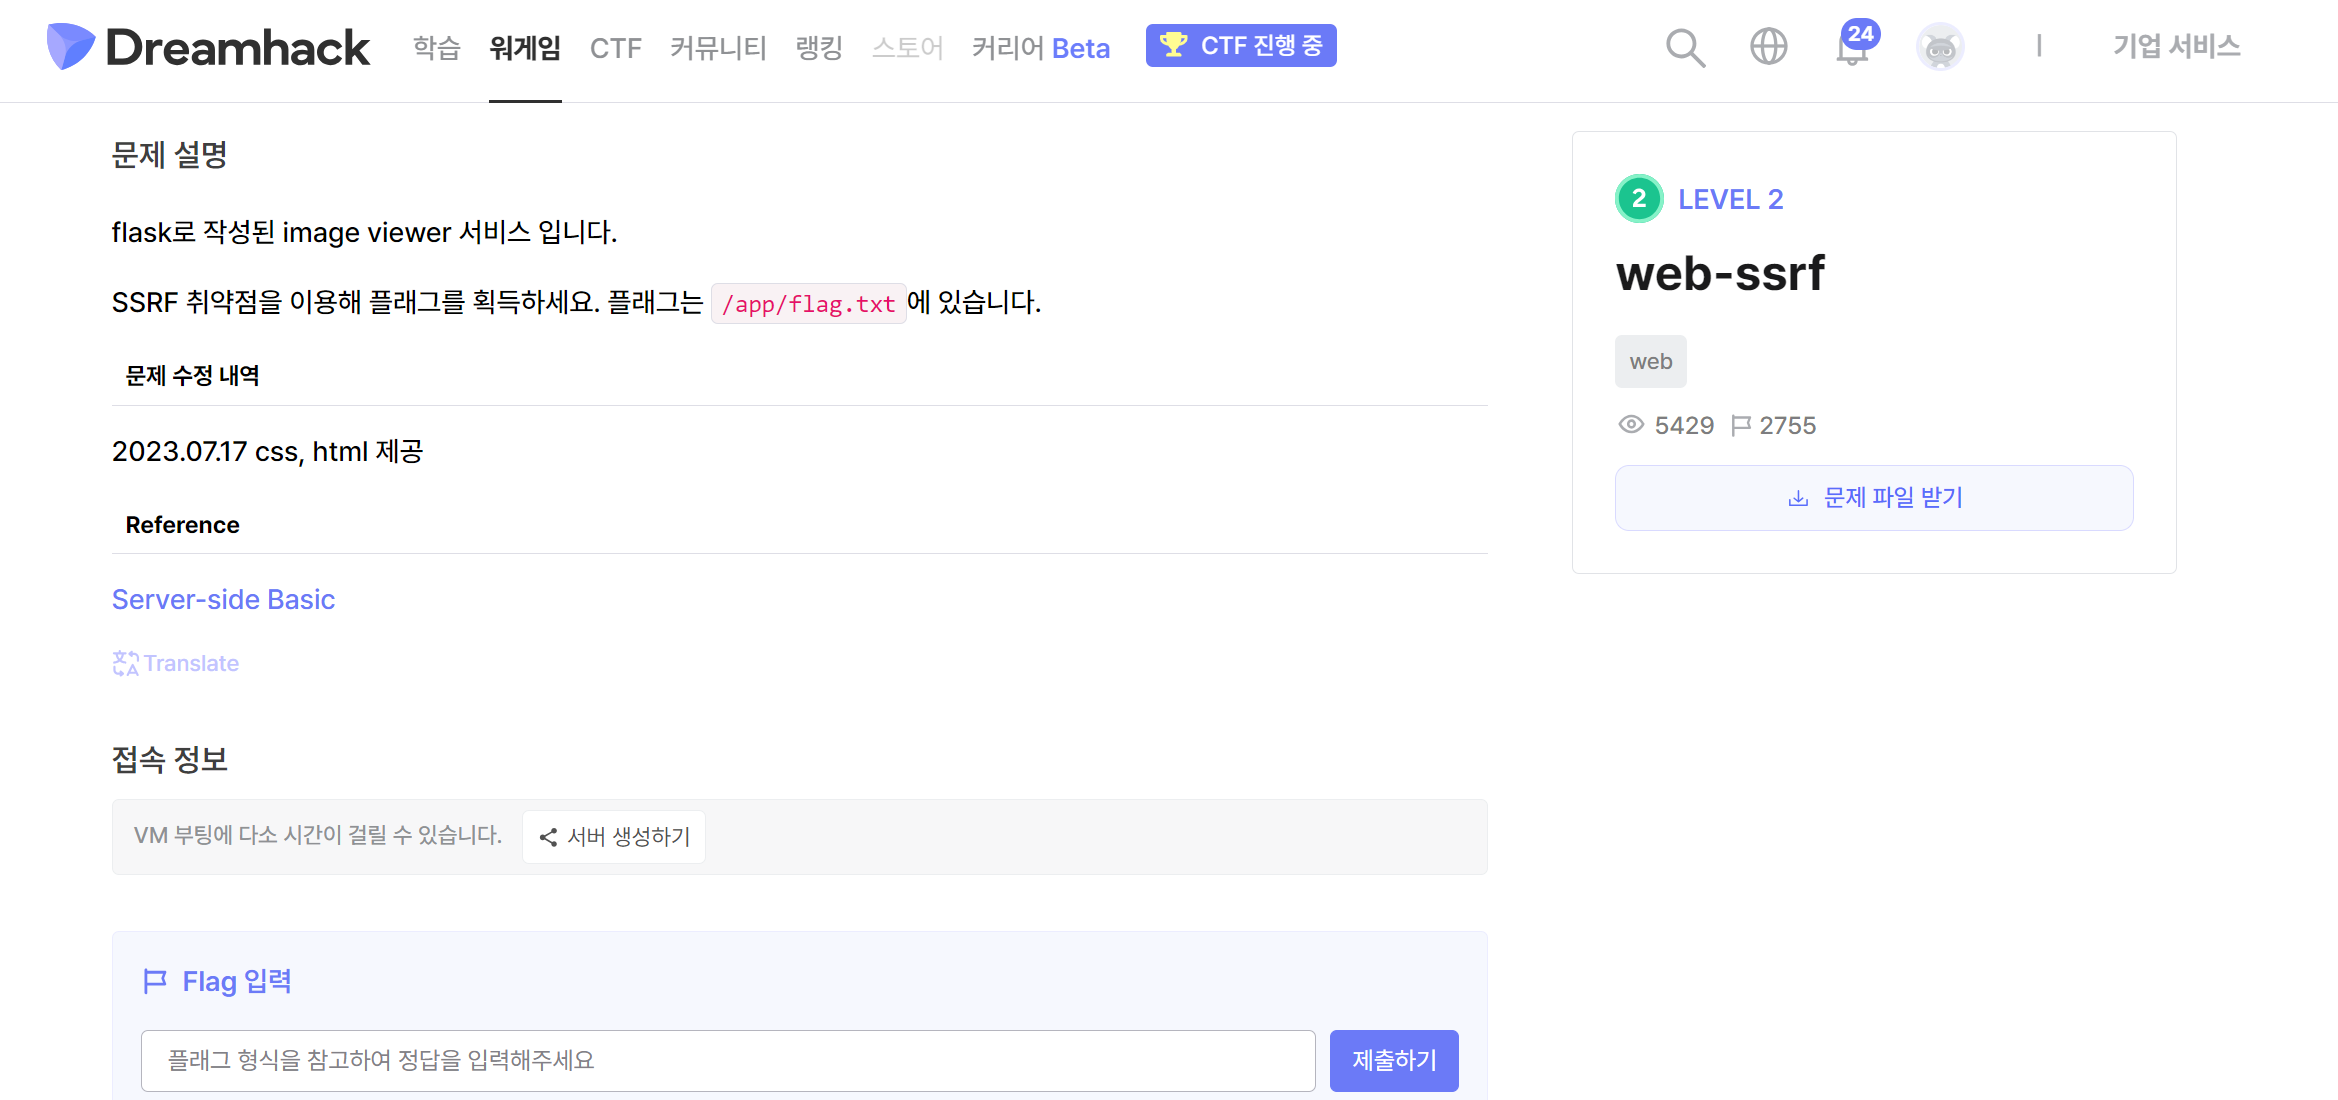Viewport: 2338px width, 1100px height.
Task: Click the CTF 진행 중 button
Action: tap(1241, 46)
